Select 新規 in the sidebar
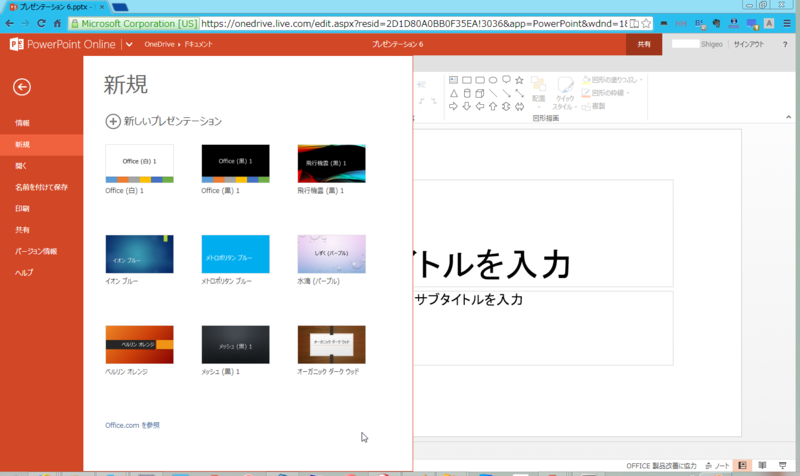This screenshot has height=476, width=800. (41, 144)
